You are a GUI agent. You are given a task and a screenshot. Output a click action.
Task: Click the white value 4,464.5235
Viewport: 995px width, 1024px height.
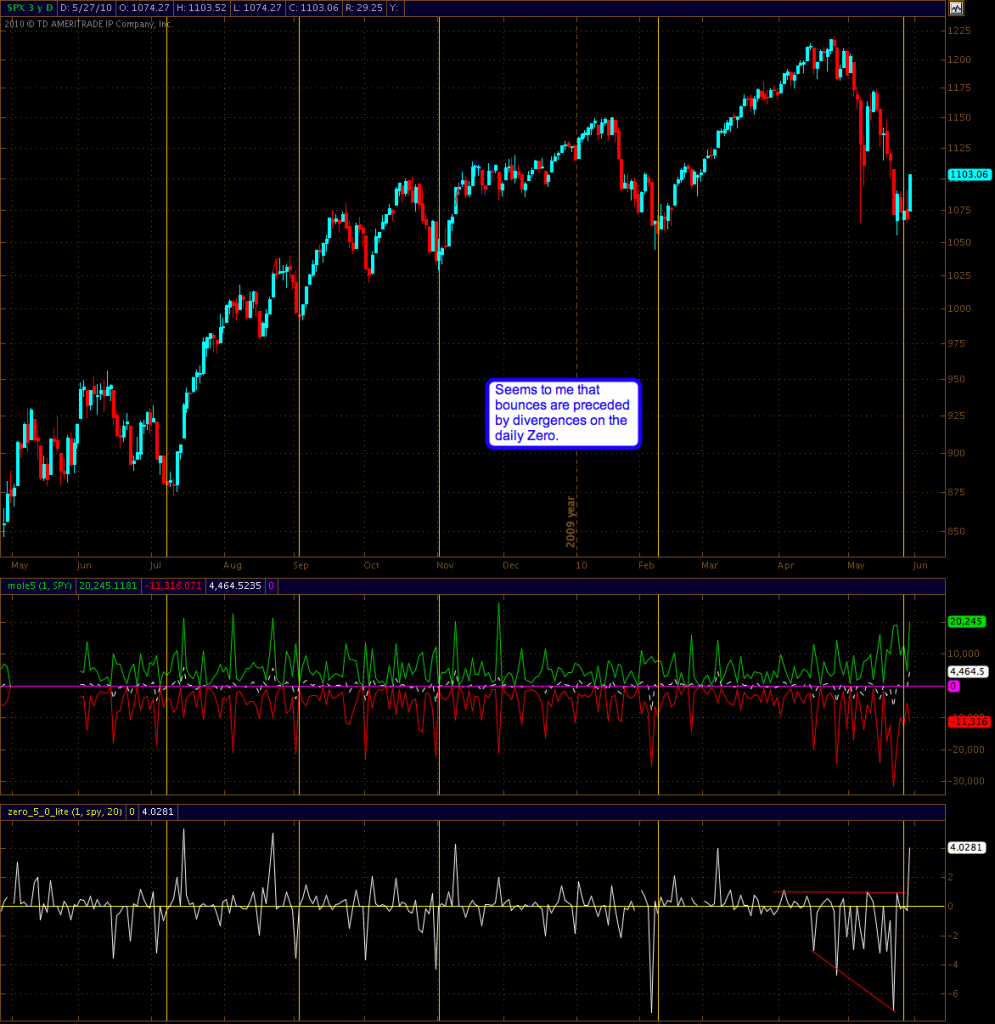coord(235,586)
